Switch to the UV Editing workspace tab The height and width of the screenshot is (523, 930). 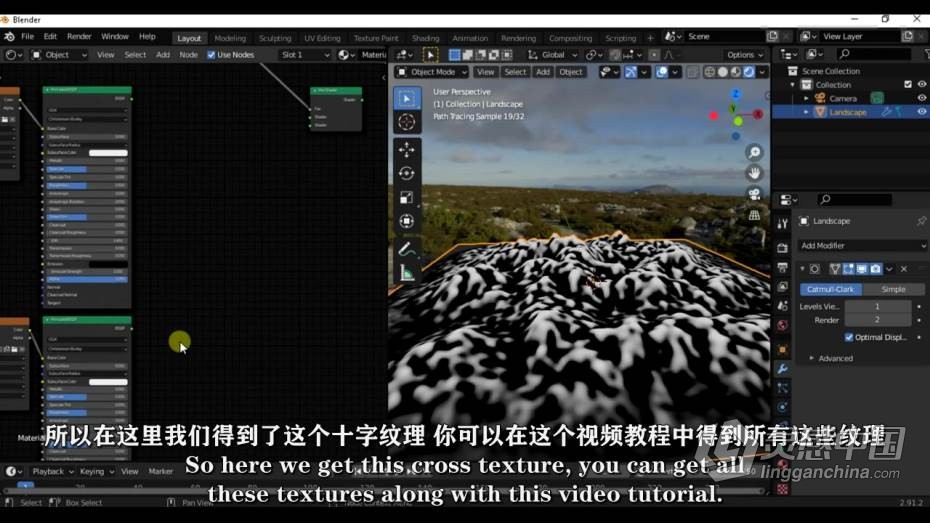tap(322, 38)
